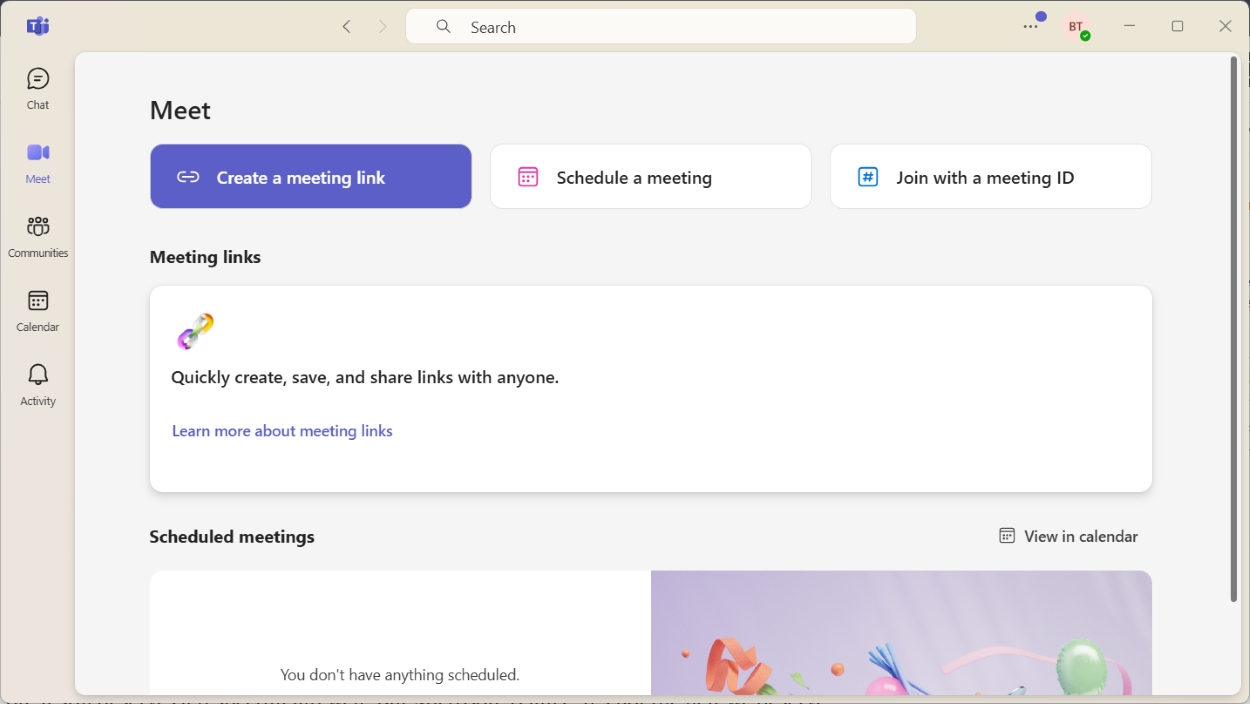Open the meeting link icon on Create button

pyautogui.click(x=187, y=176)
